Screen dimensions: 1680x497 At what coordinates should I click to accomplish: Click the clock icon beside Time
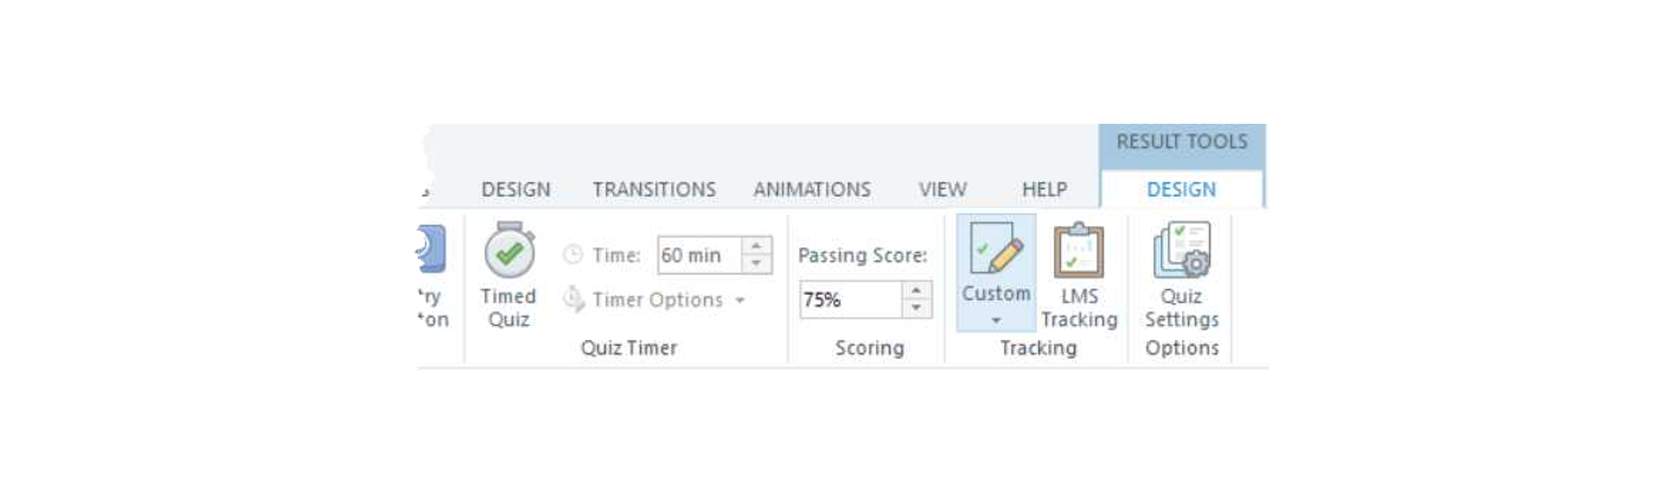tap(573, 255)
